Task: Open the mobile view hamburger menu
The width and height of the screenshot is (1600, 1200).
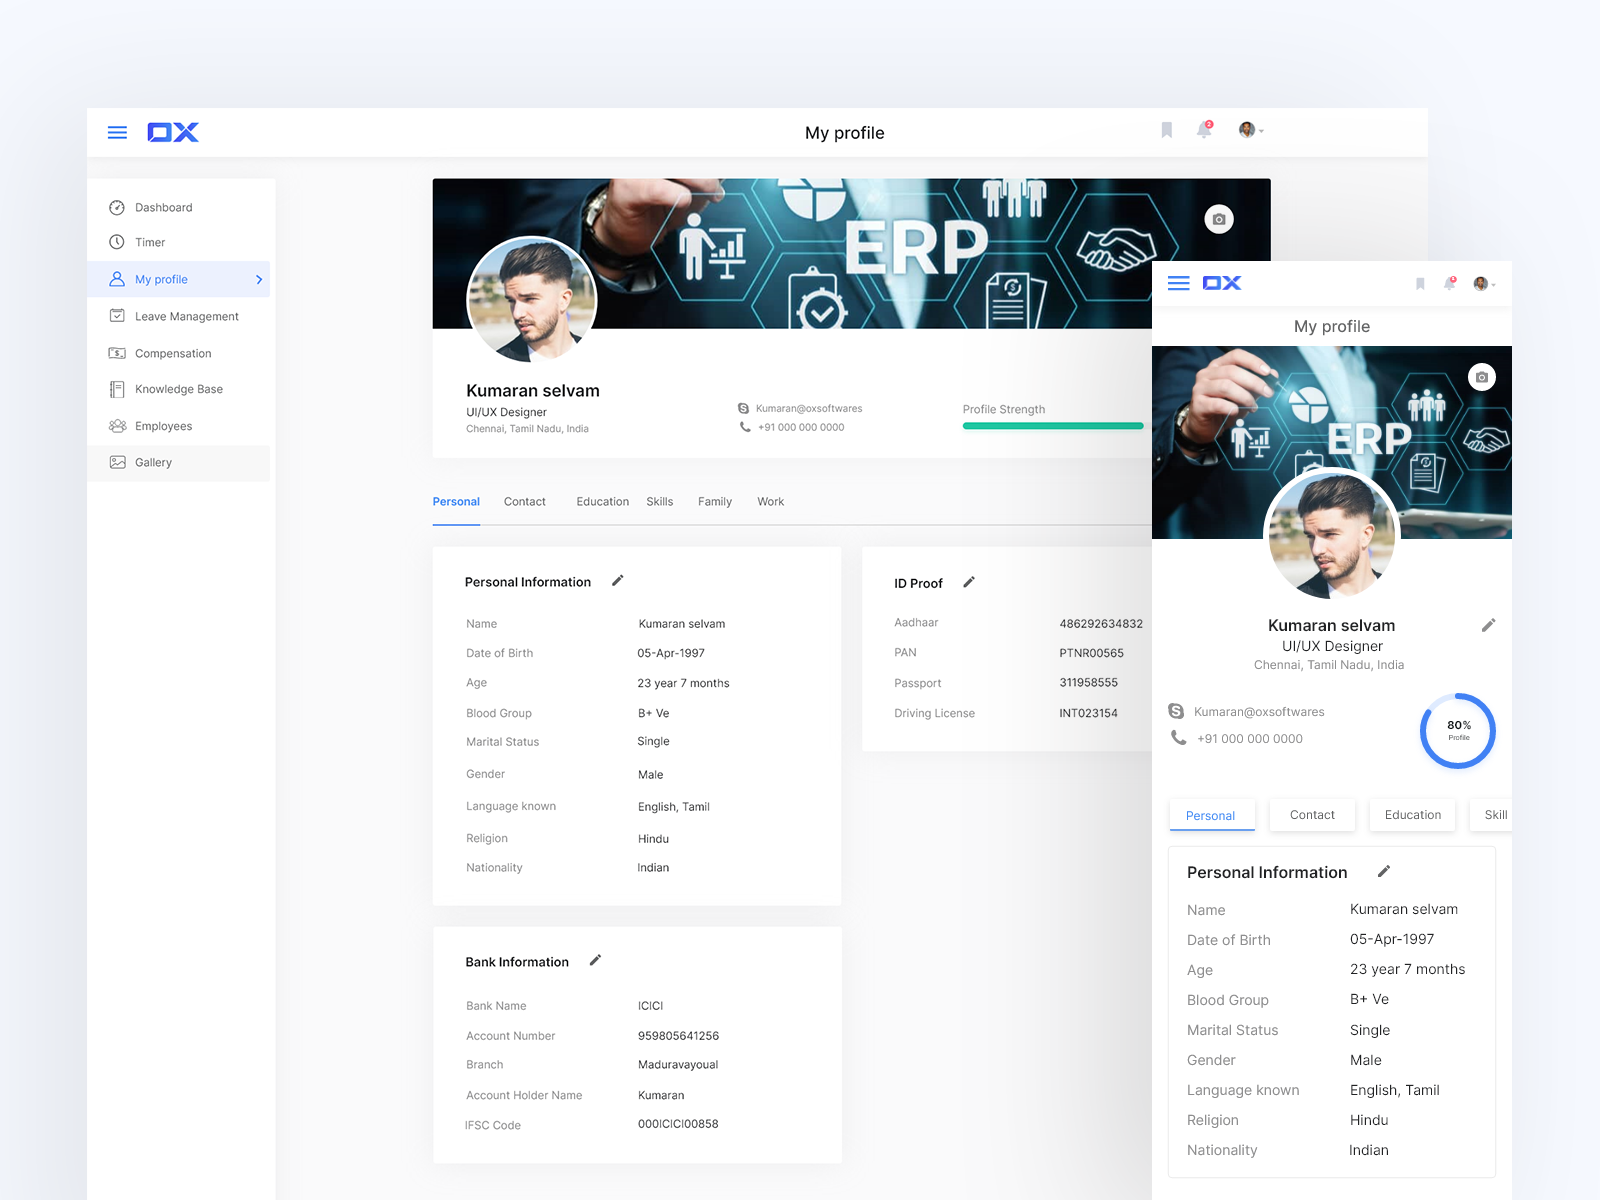Action: (x=1179, y=283)
